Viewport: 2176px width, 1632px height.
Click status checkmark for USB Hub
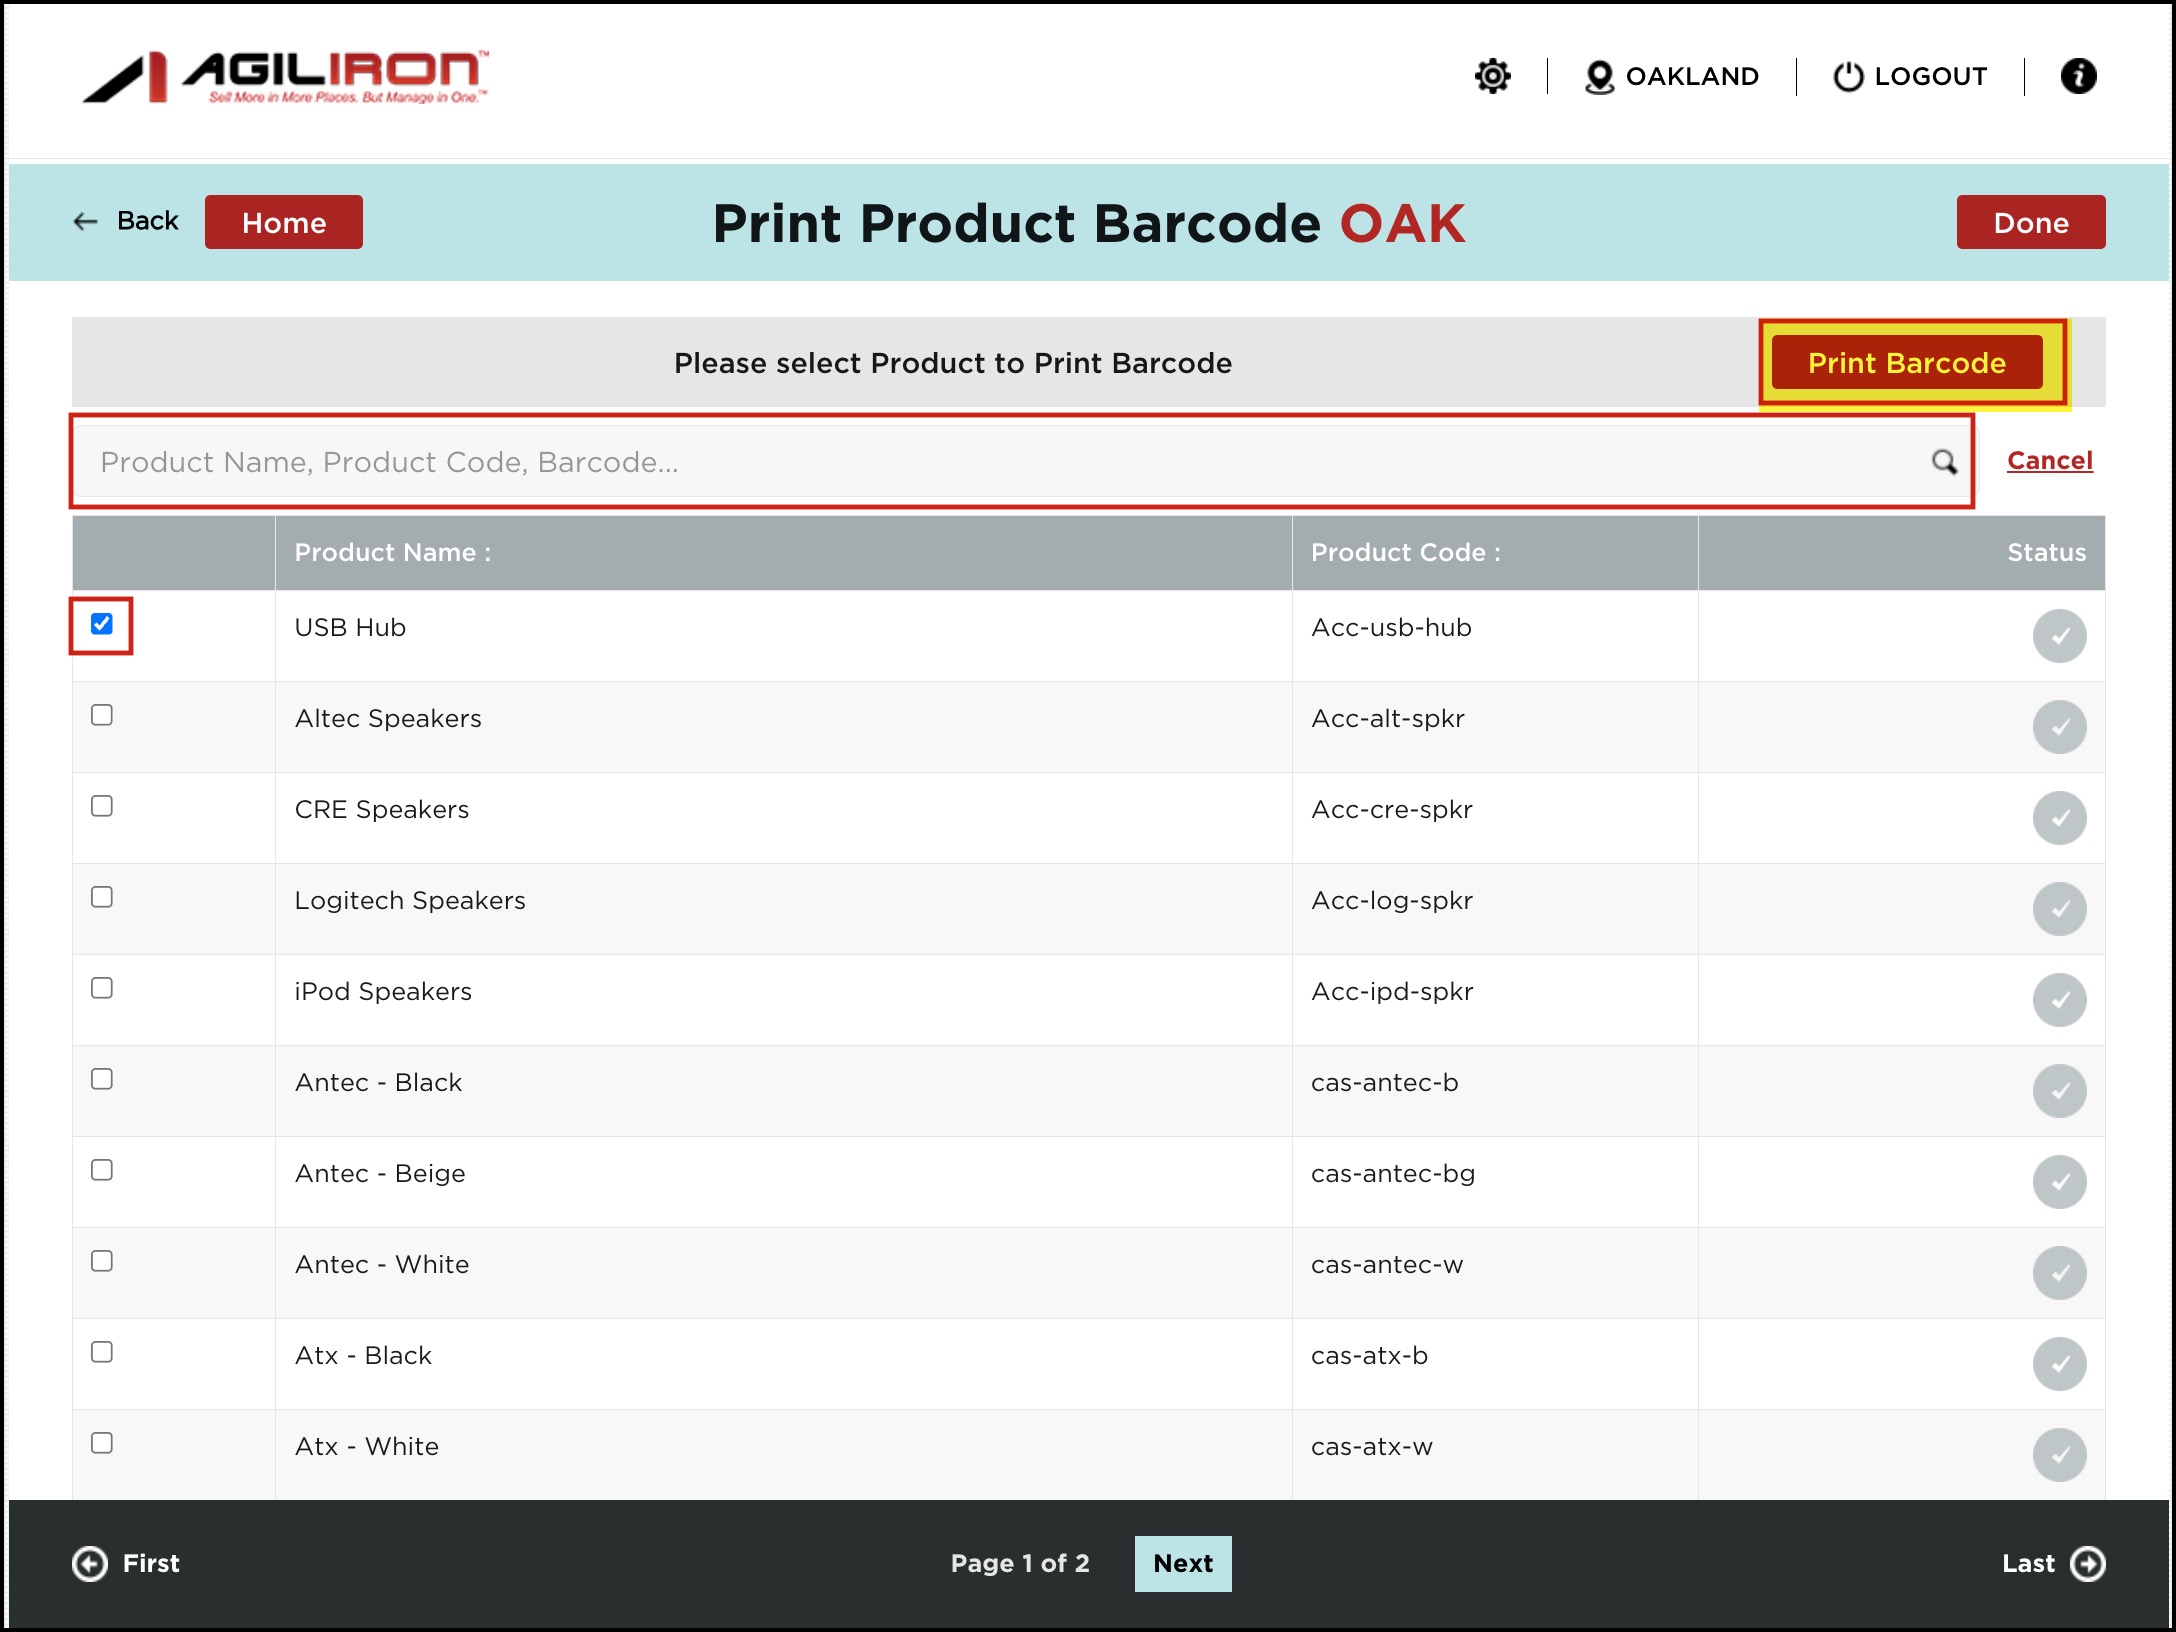[x=2058, y=636]
